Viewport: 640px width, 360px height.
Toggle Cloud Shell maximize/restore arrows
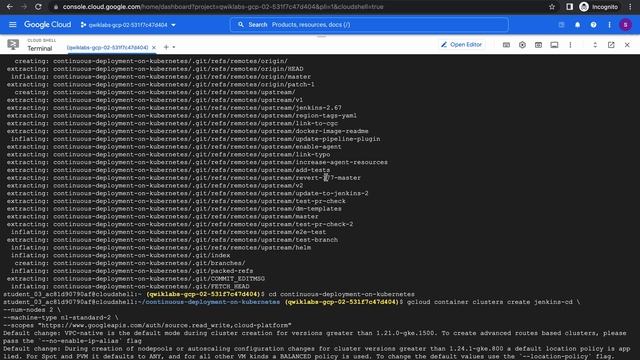(x=595, y=45)
